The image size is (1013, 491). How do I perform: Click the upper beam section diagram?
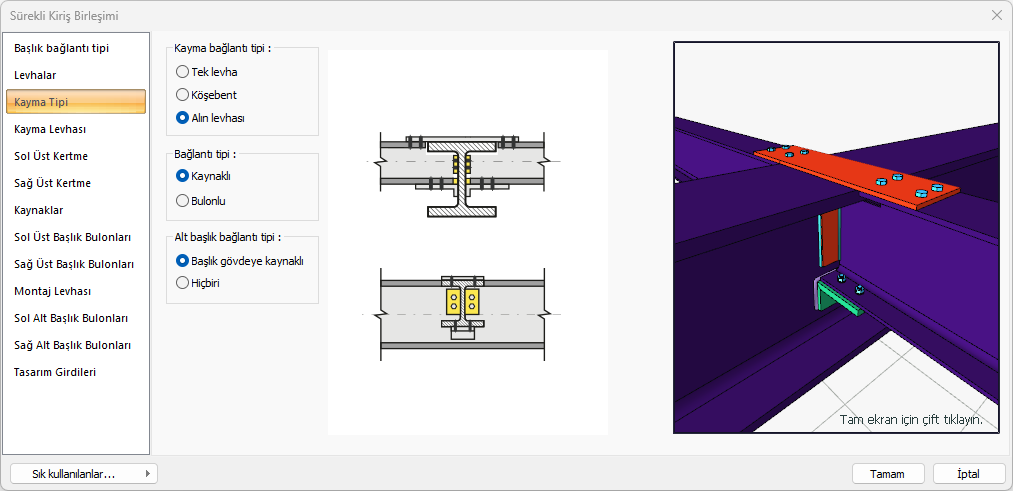click(462, 174)
